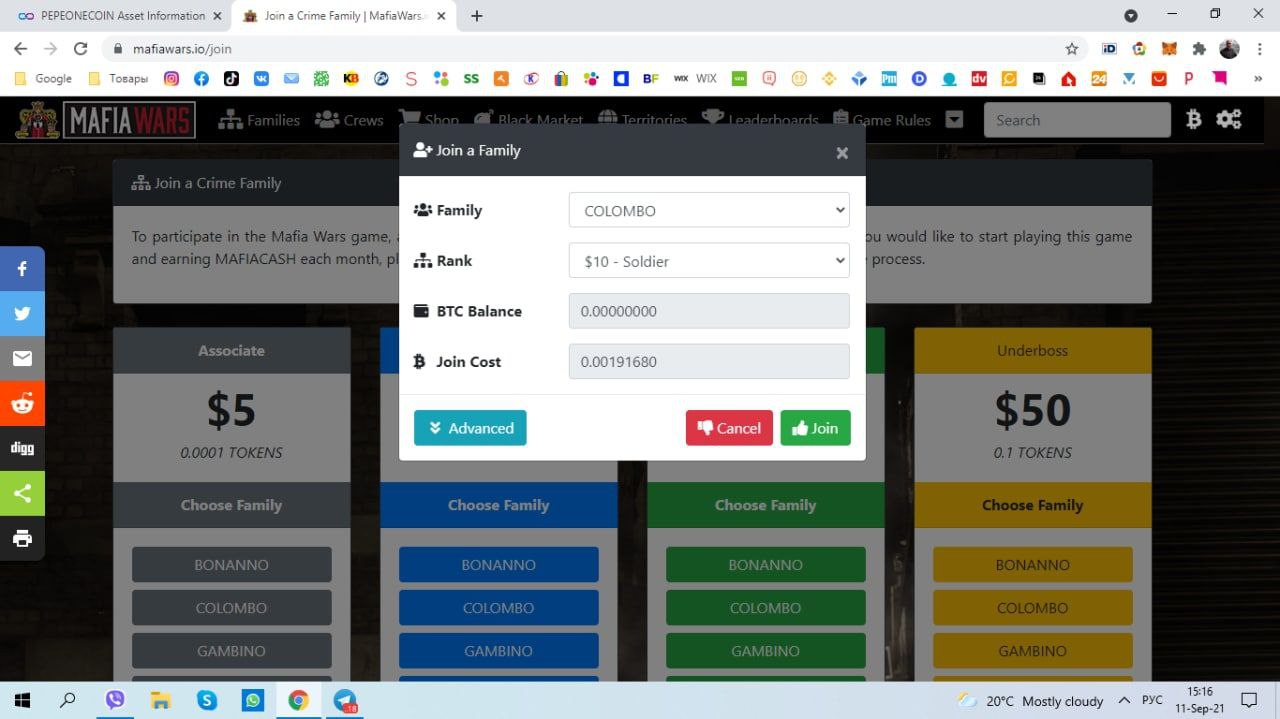Viewport: 1280px width, 719px height.
Task: Open a new browser tab
Action: point(477,16)
